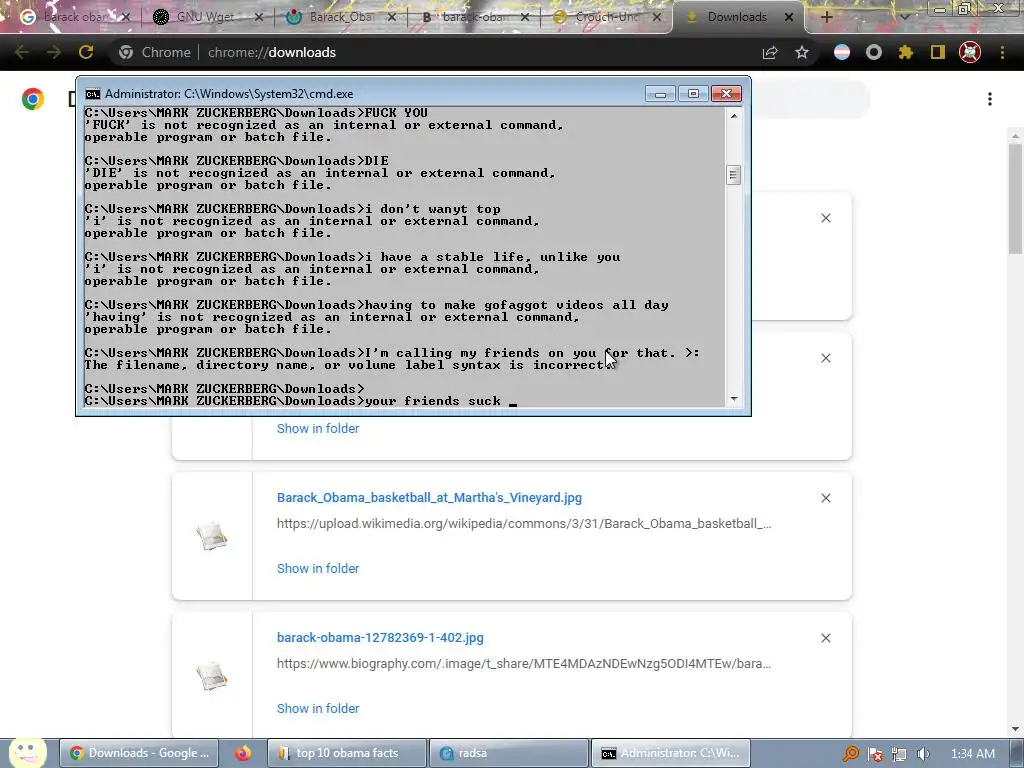Open barack-obama-12782369-1-402.jpg file link

380,637
